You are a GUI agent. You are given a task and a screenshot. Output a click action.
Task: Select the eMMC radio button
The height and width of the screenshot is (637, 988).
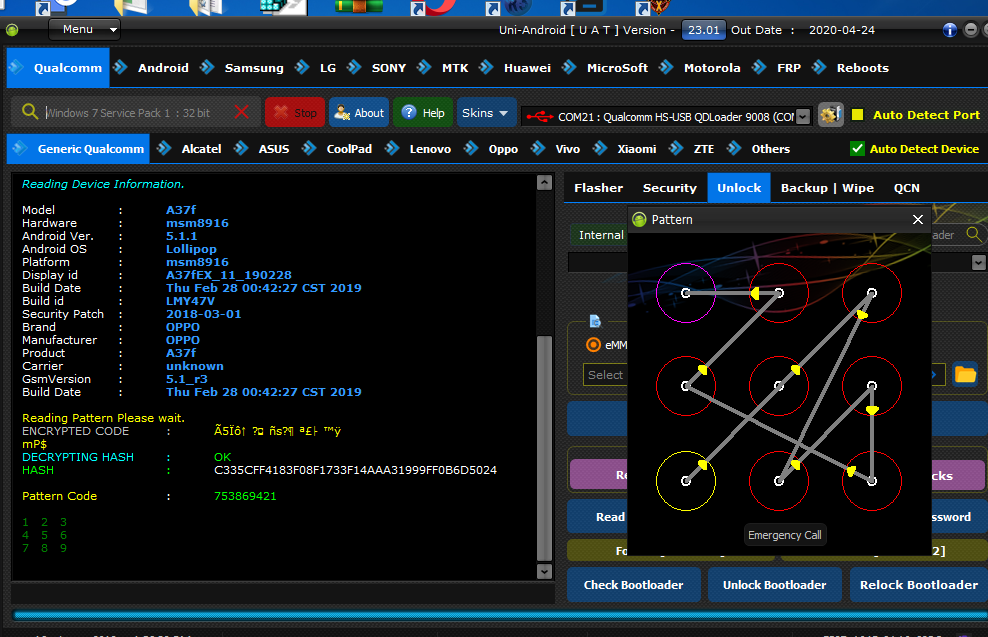(x=593, y=345)
